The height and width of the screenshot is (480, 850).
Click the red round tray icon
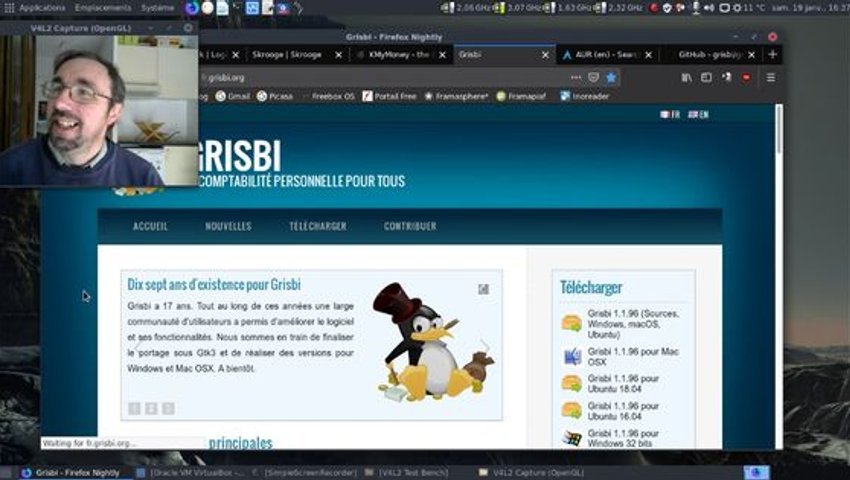click(654, 8)
